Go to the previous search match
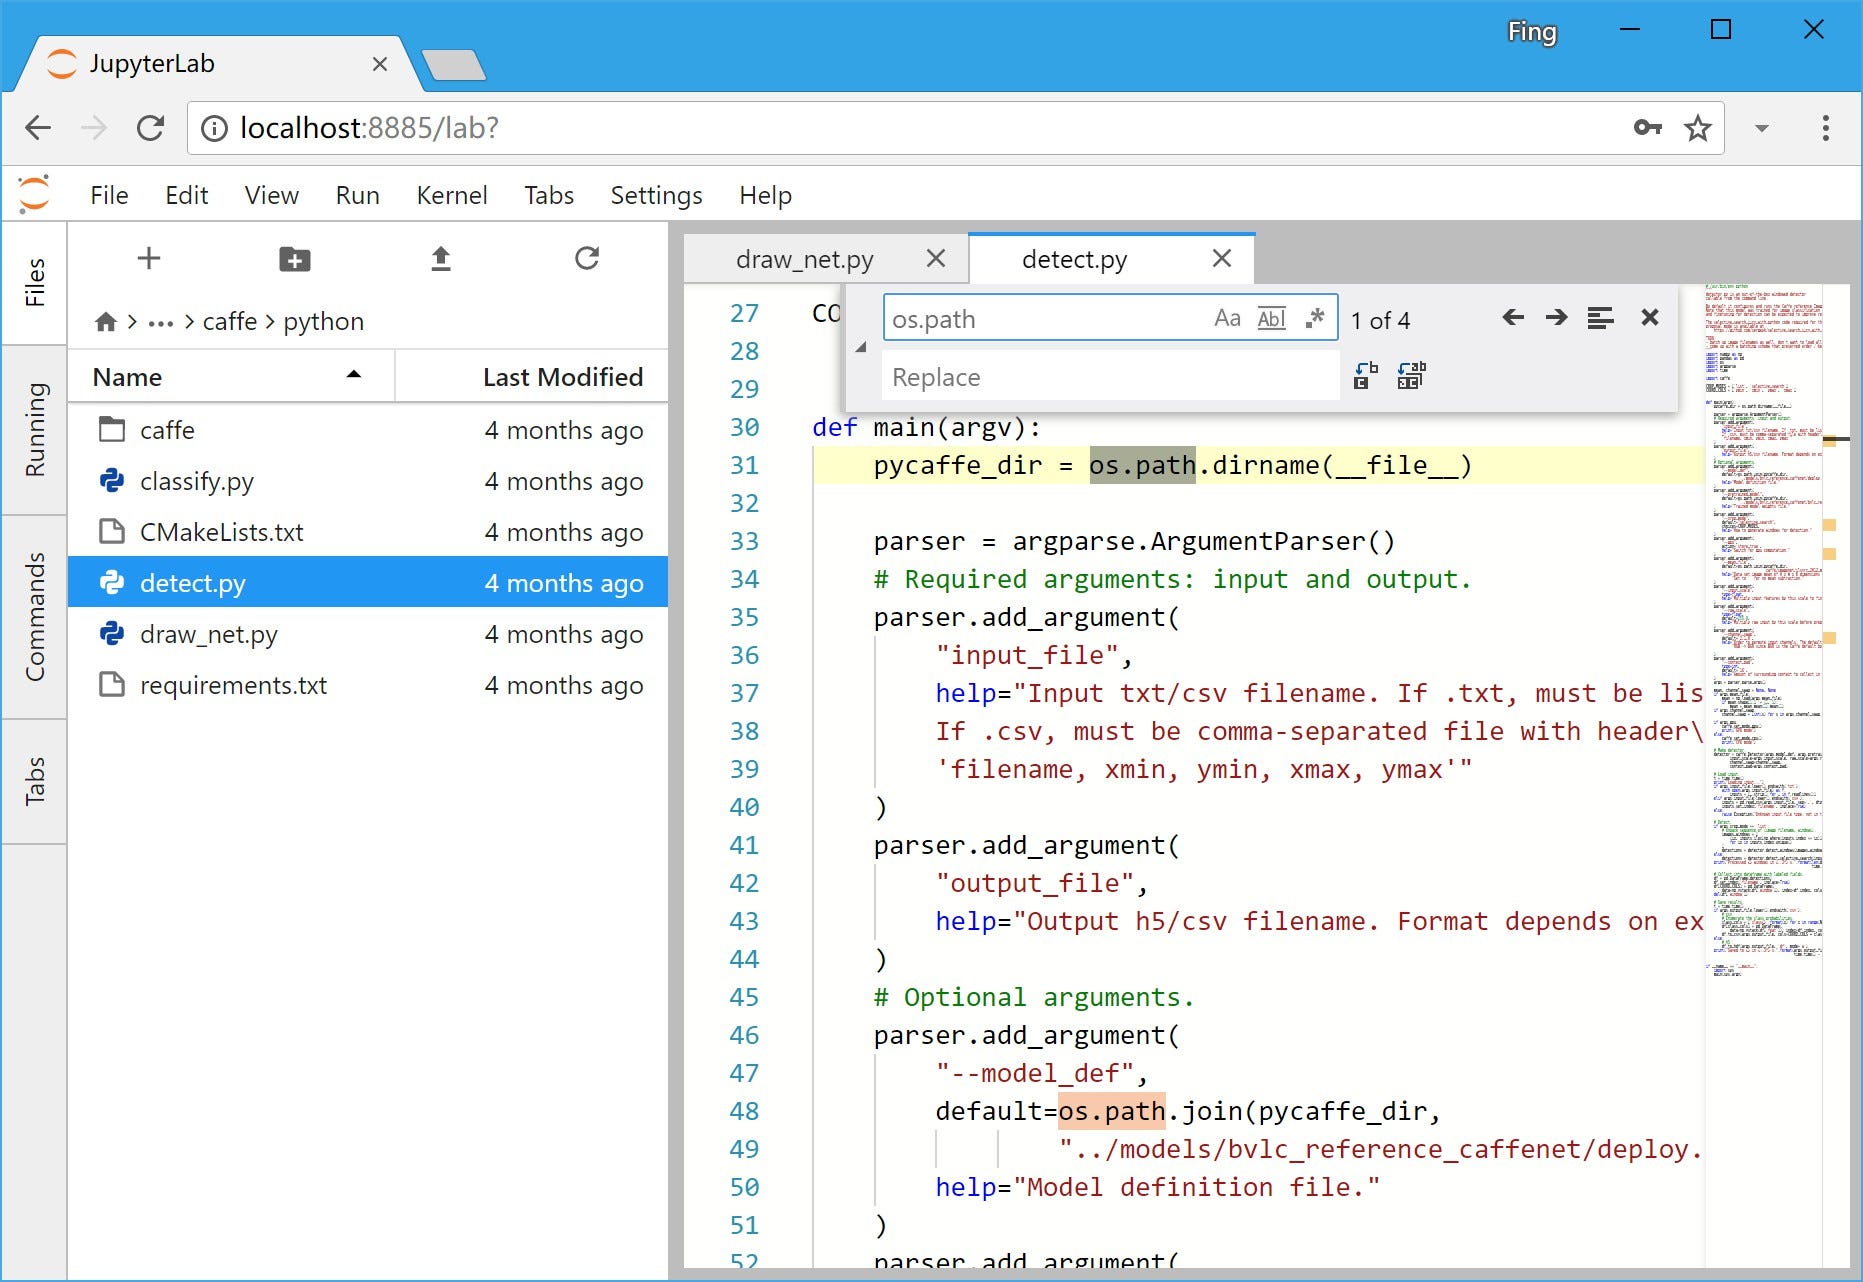 coord(1513,318)
